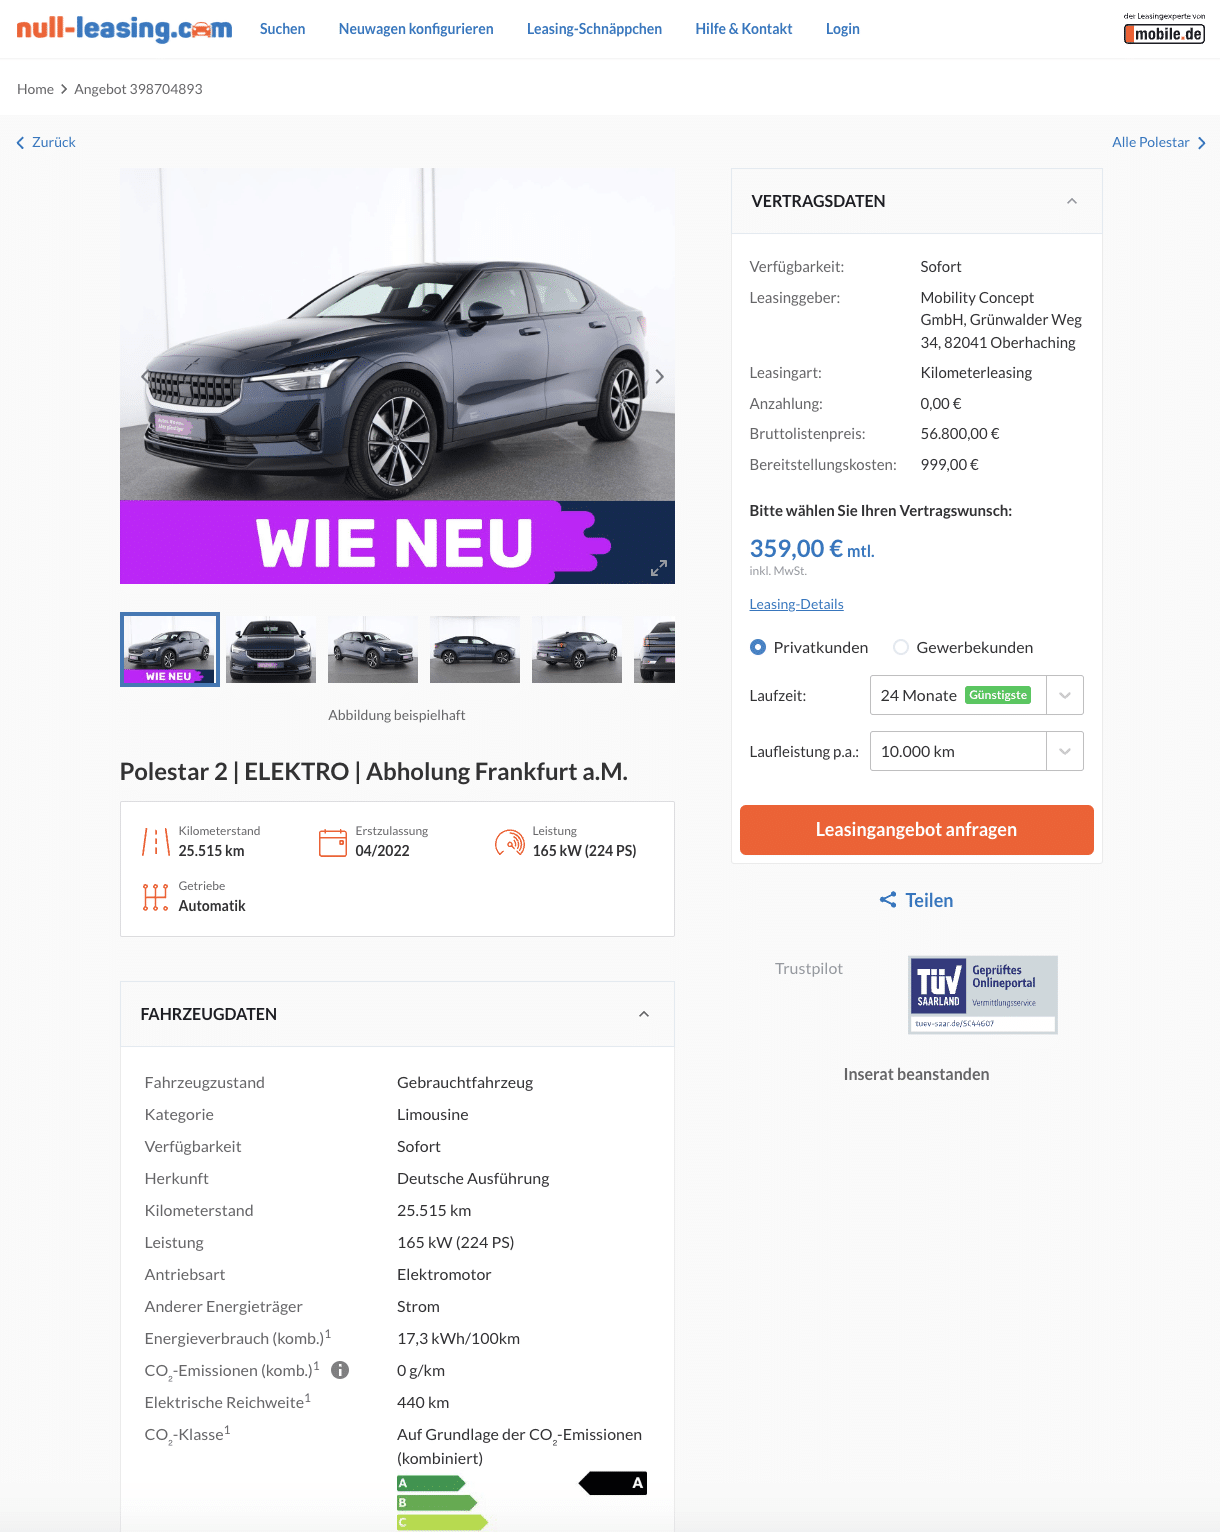Select the Privatkunden radio button

coord(758,647)
